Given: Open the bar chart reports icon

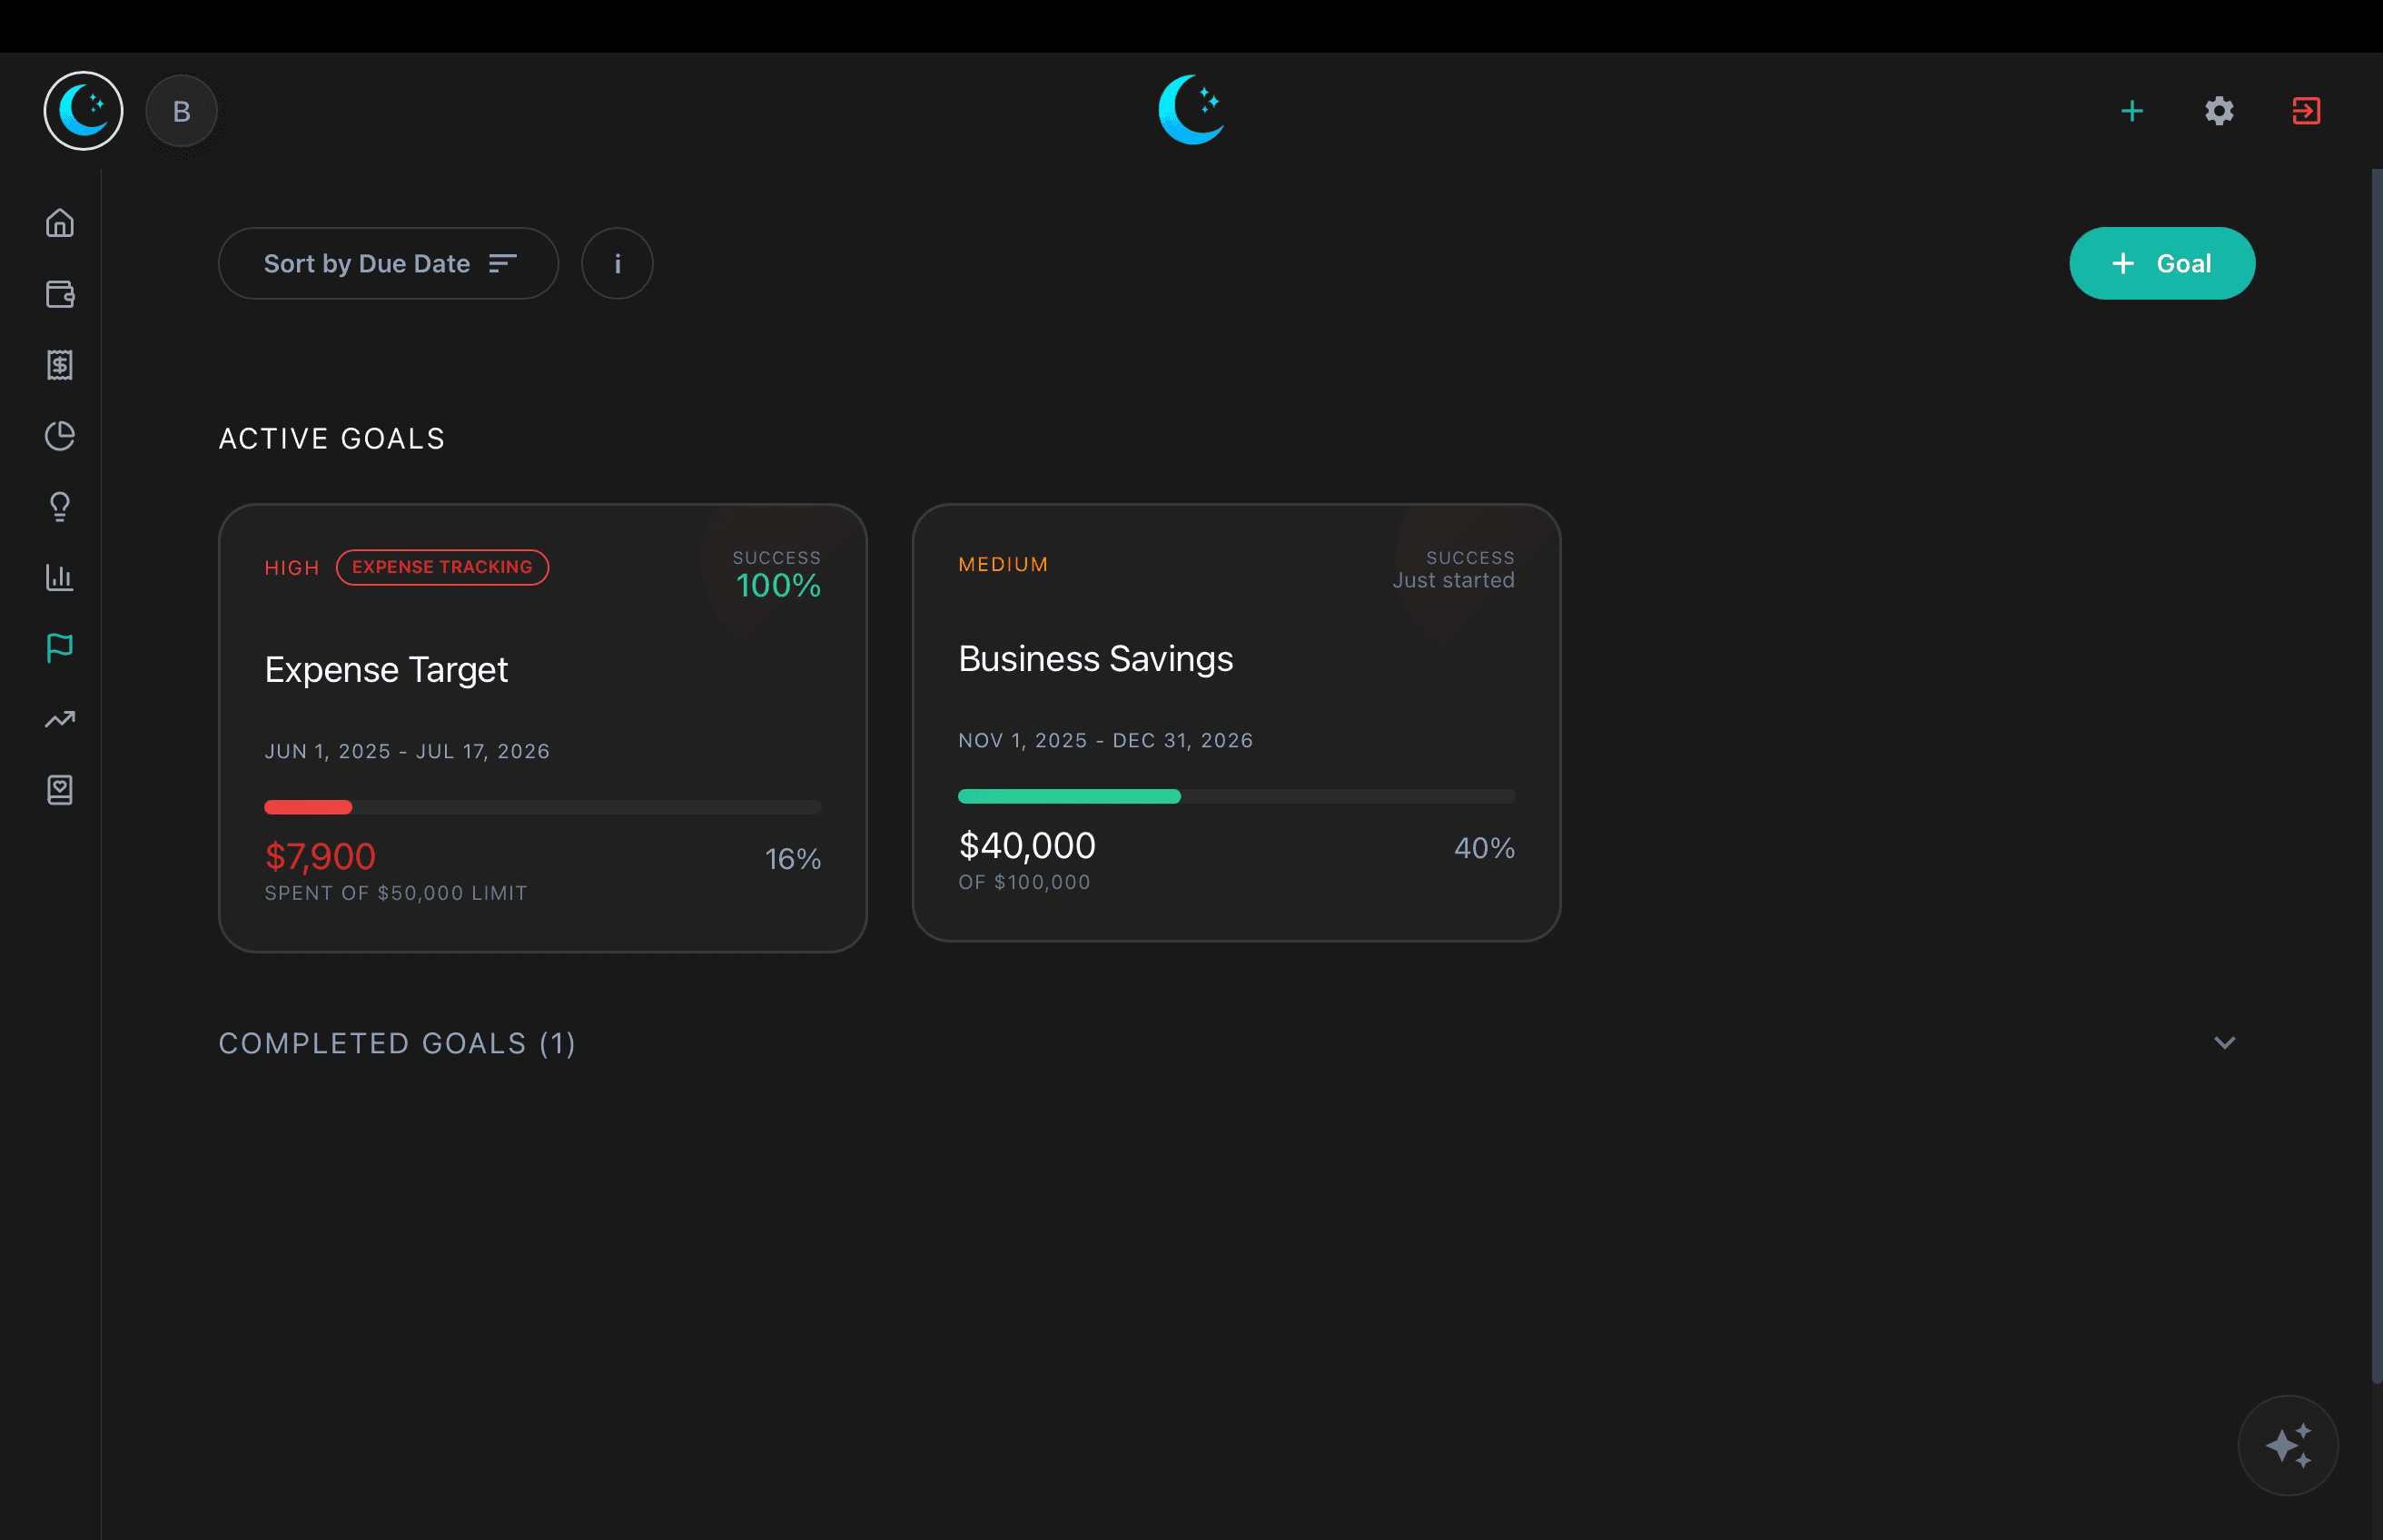Looking at the screenshot, I should pos(60,577).
